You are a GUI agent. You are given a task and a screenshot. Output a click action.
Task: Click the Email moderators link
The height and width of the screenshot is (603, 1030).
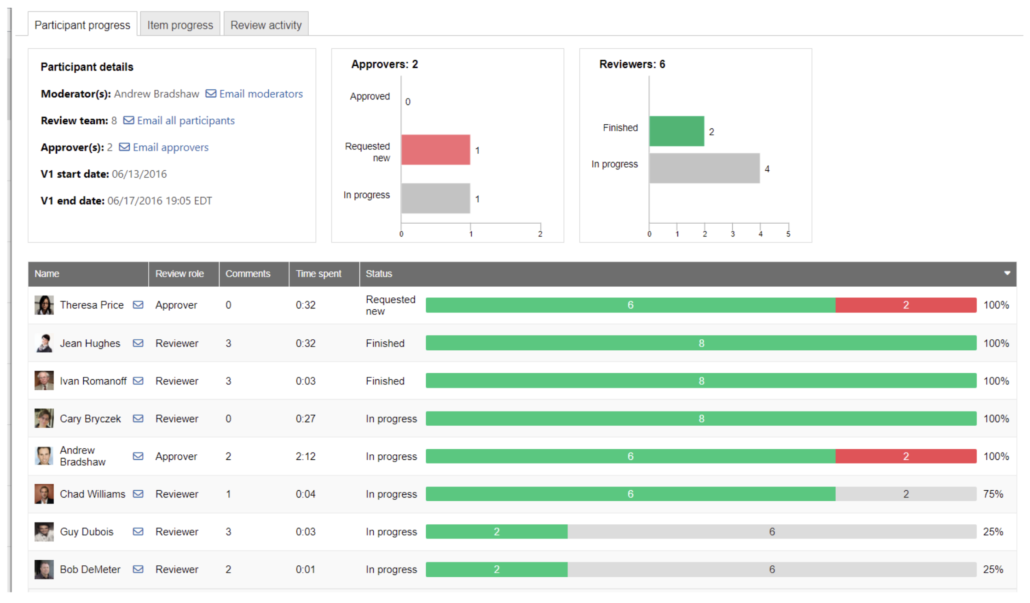point(254,94)
